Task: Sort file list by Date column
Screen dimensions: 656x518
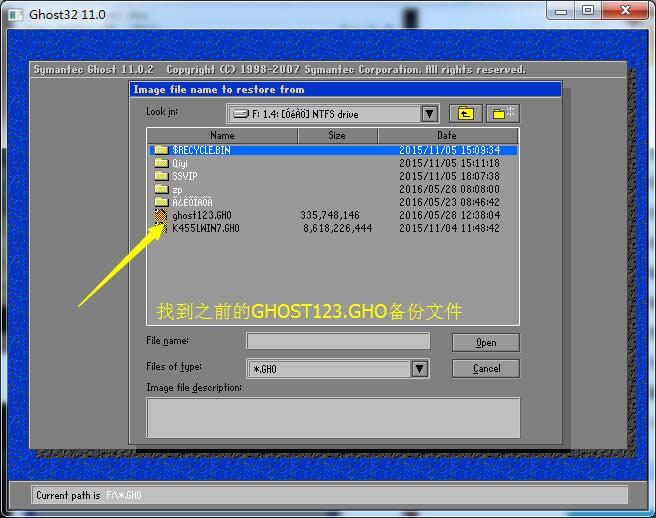Action: click(447, 135)
